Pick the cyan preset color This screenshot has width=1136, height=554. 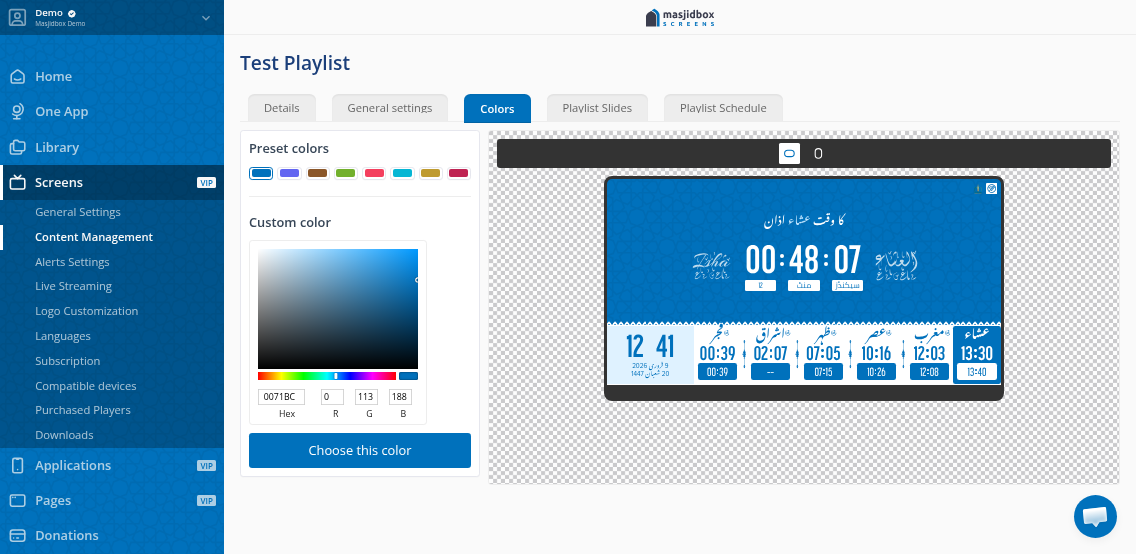(x=402, y=173)
